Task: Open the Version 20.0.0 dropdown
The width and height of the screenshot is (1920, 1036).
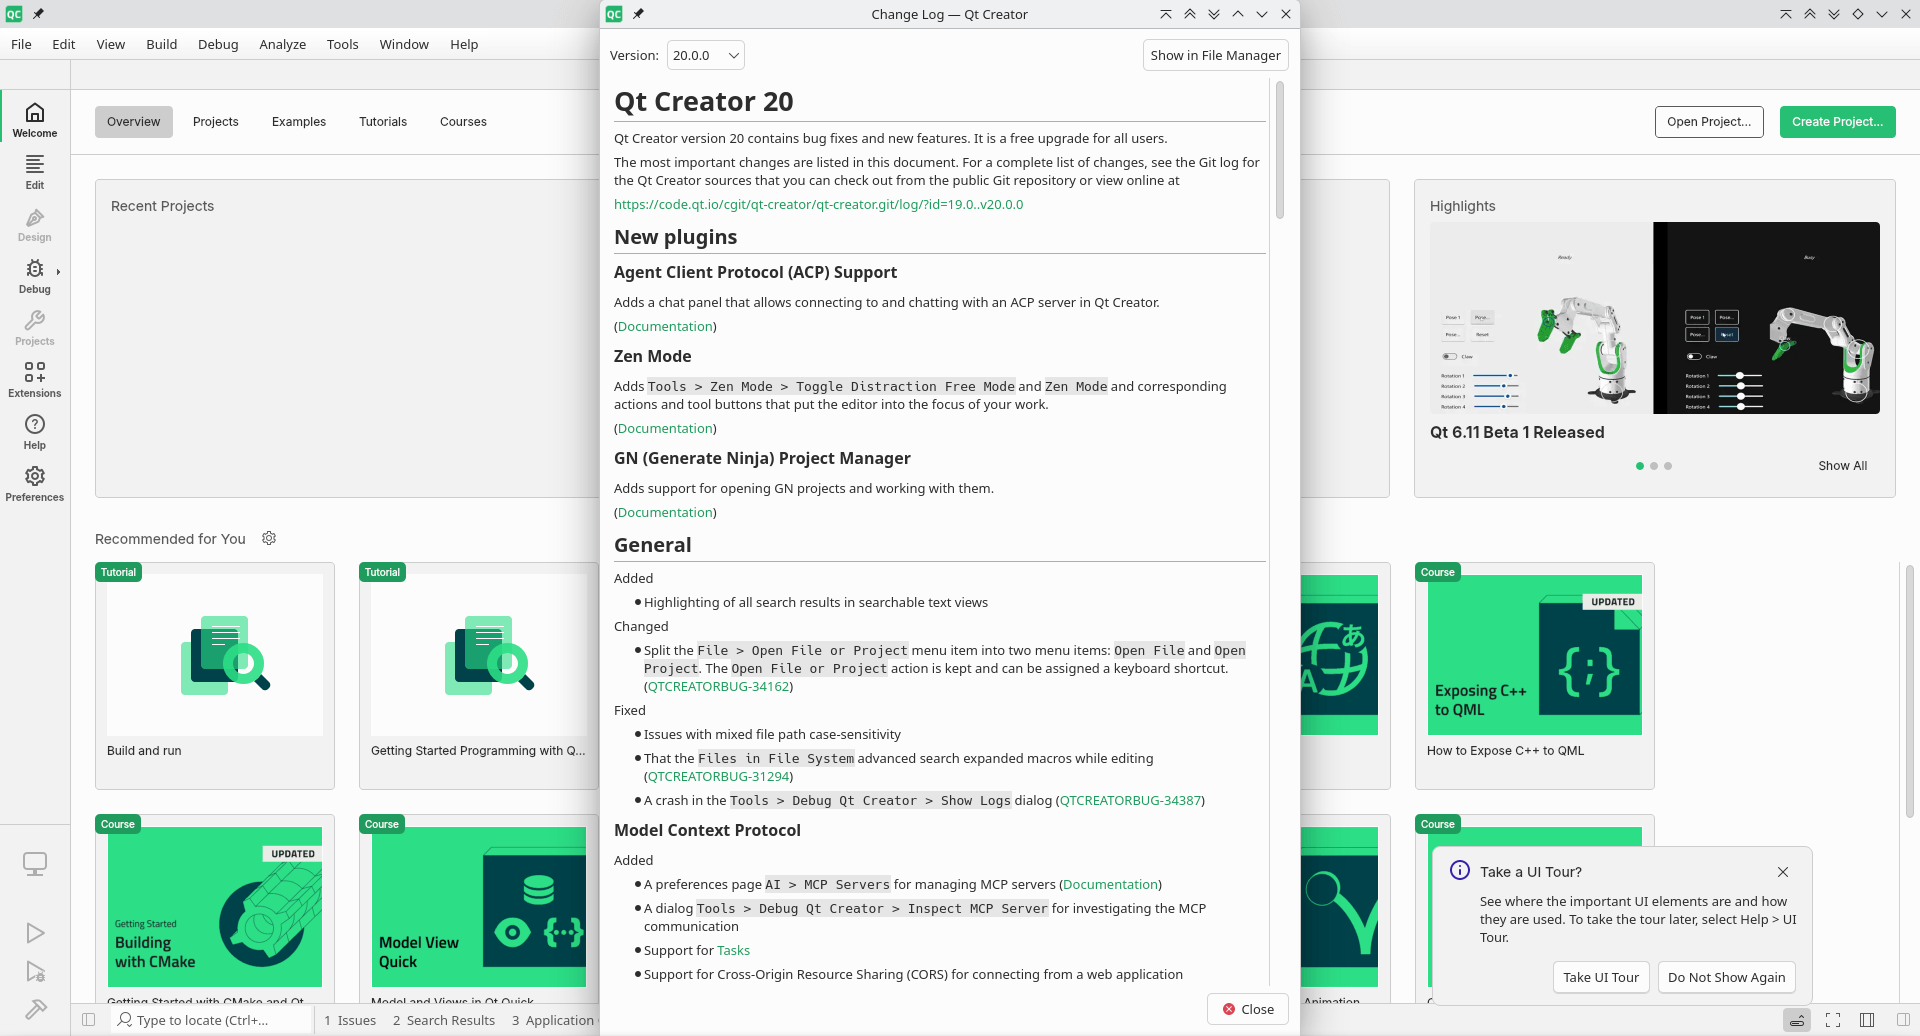Action: click(x=706, y=55)
